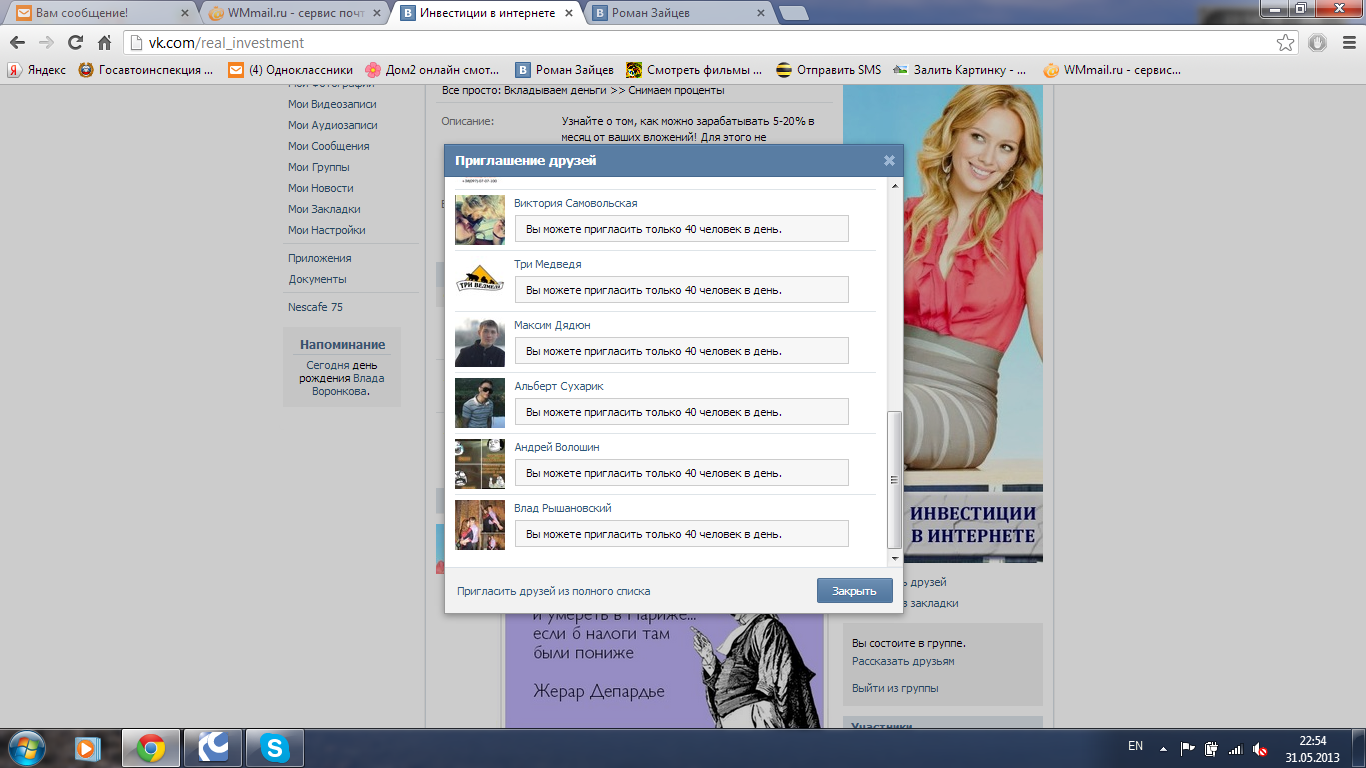Viewport: 1366px width, 768px height.
Task: Open Мои Закладки in sidebar
Action: pos(324,209)
